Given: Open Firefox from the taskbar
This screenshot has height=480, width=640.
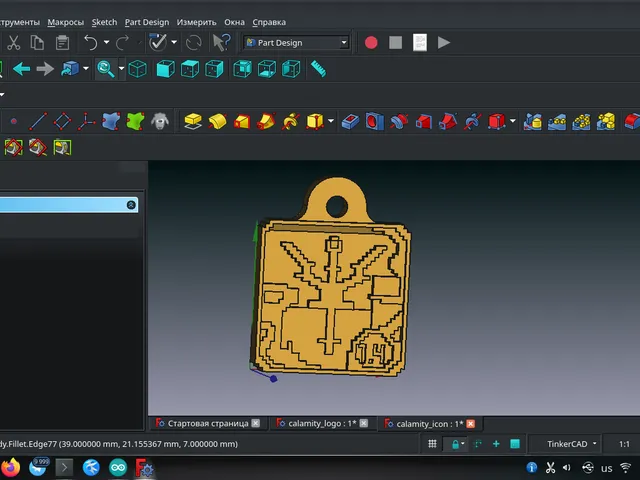Looking at the screenshot, I should point(11,468).
